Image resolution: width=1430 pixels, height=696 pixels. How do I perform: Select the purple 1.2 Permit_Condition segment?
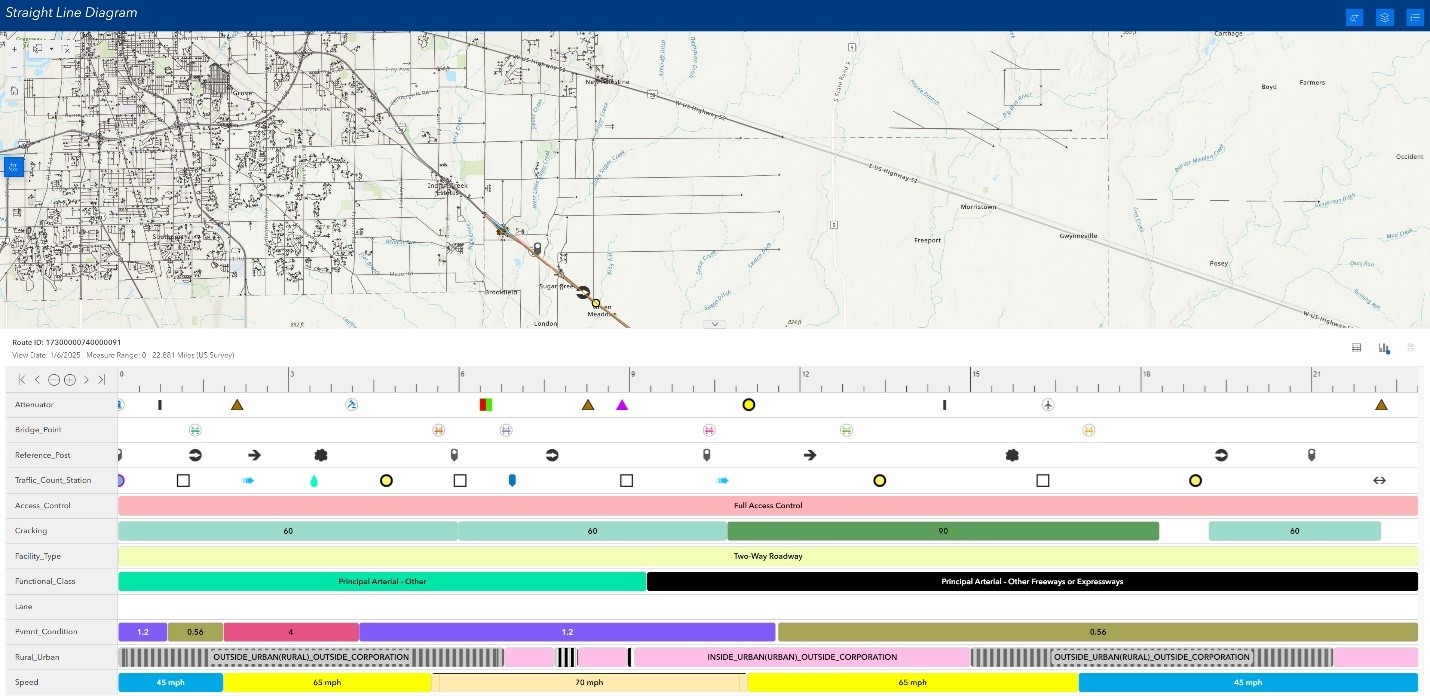coord(566,631)
